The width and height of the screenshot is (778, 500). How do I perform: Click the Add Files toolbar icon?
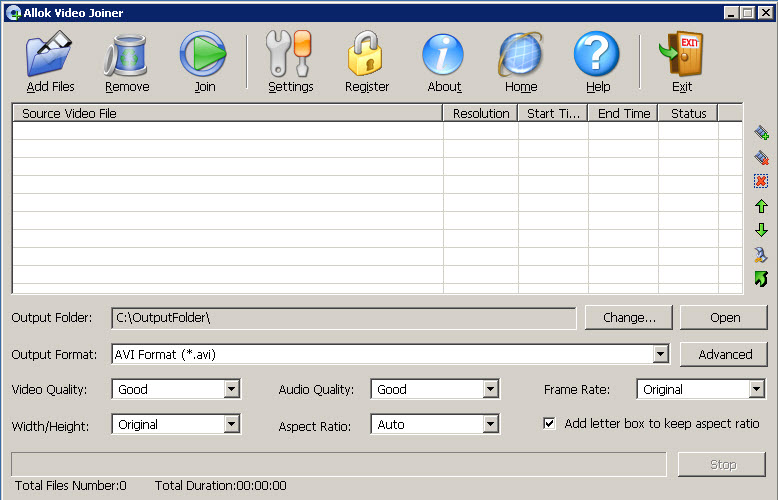click(49, 53)
